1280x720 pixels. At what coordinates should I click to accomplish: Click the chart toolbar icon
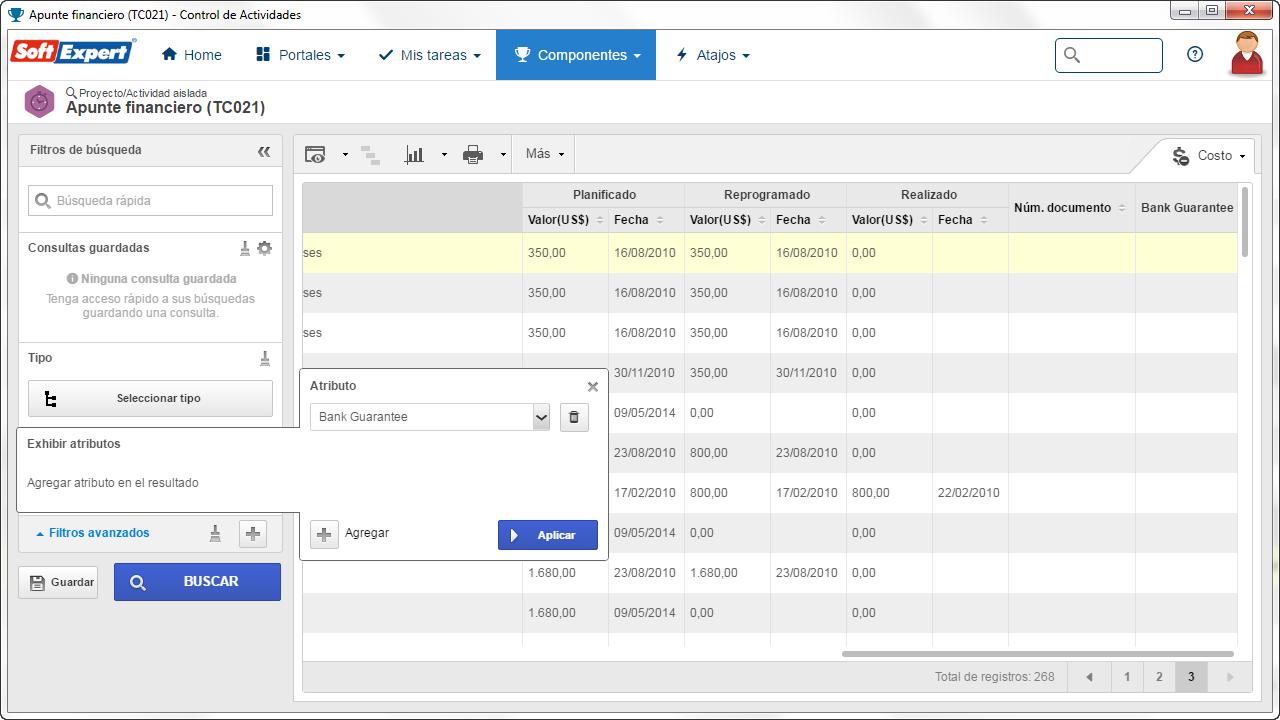414,154
